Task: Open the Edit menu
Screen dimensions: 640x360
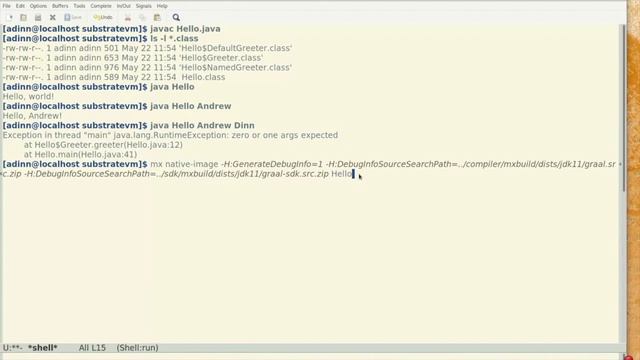Action: (20, 6)
